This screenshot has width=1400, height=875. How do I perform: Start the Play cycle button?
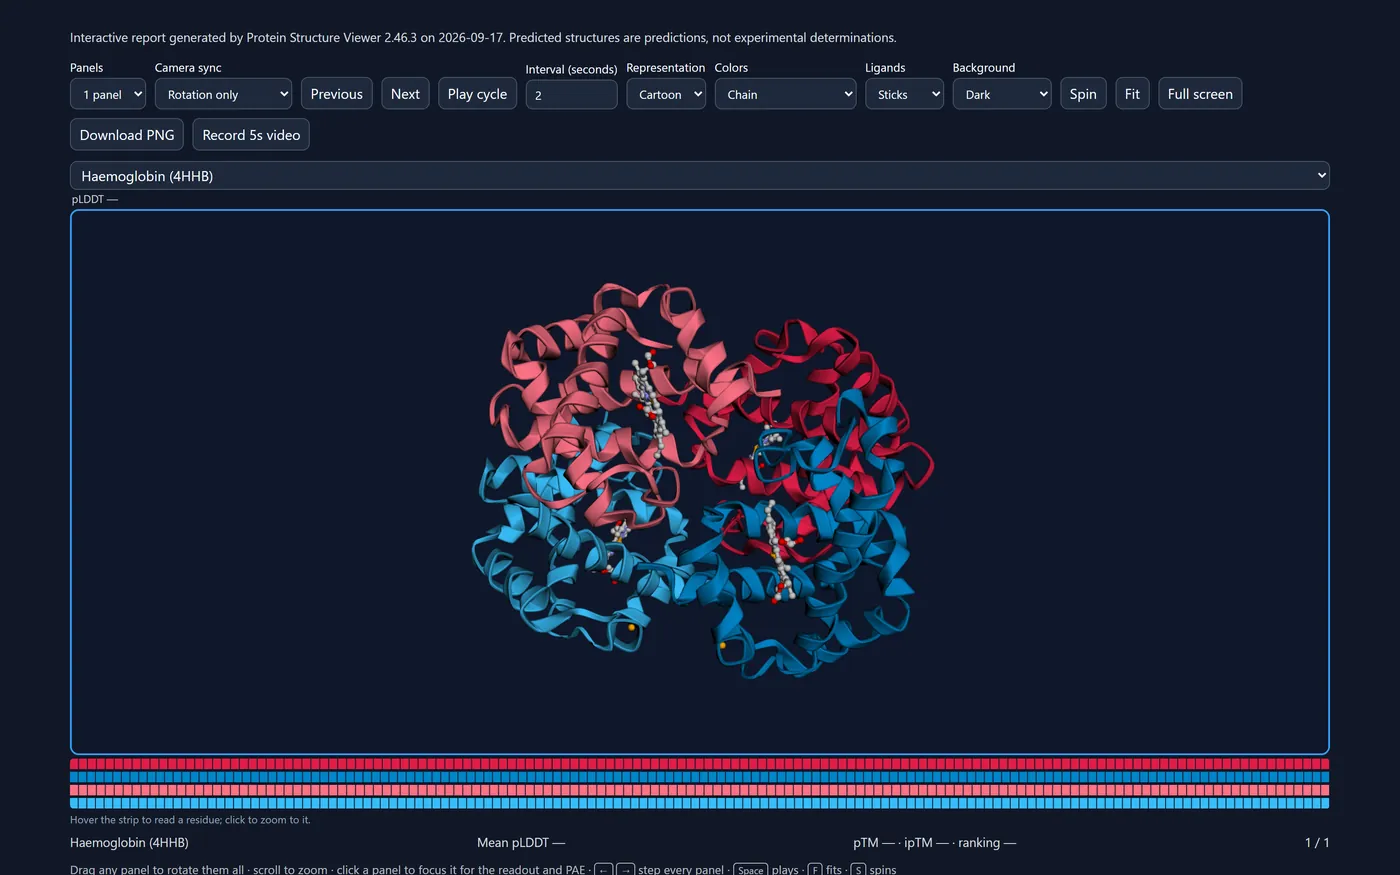477,94
